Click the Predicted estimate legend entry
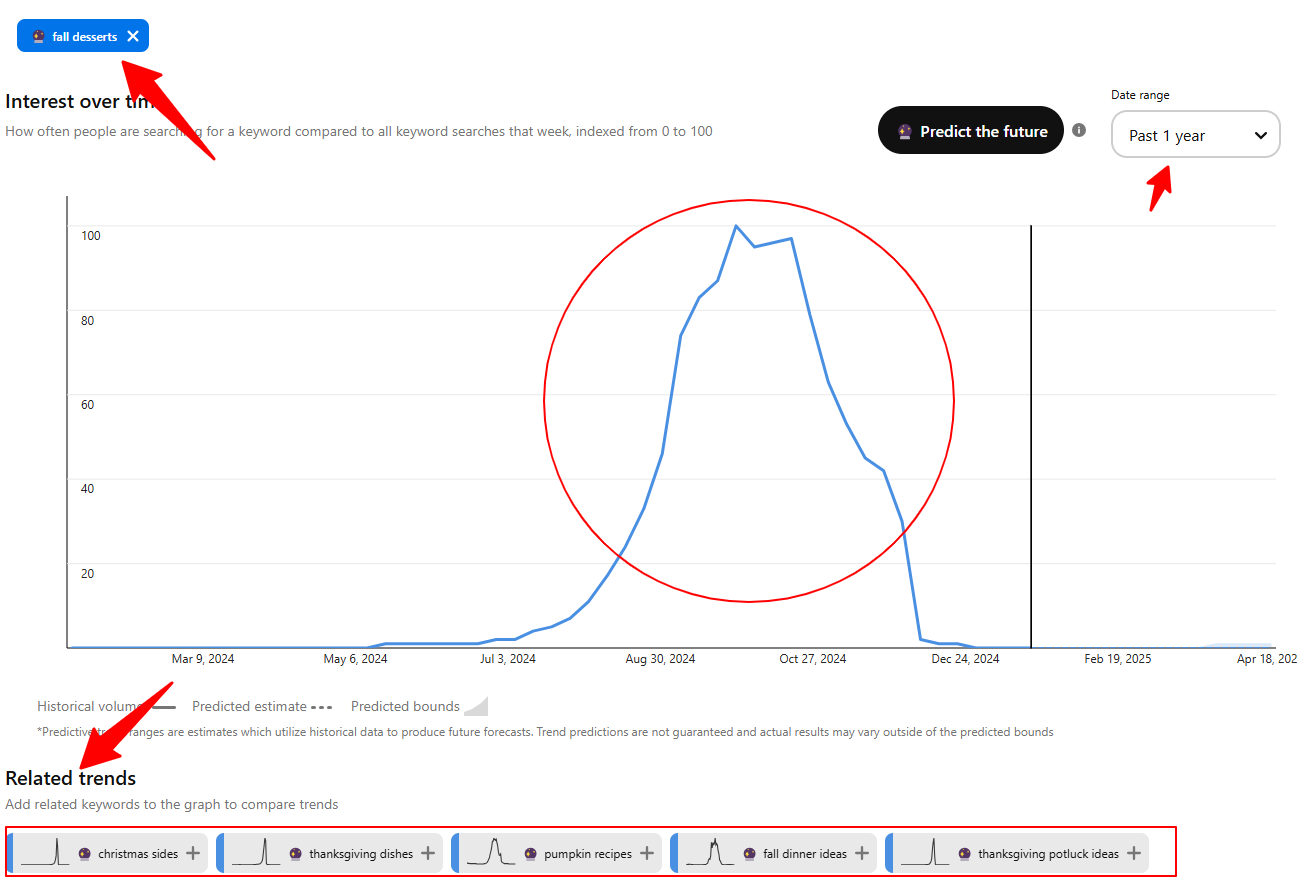 click(x=262, y=706)
